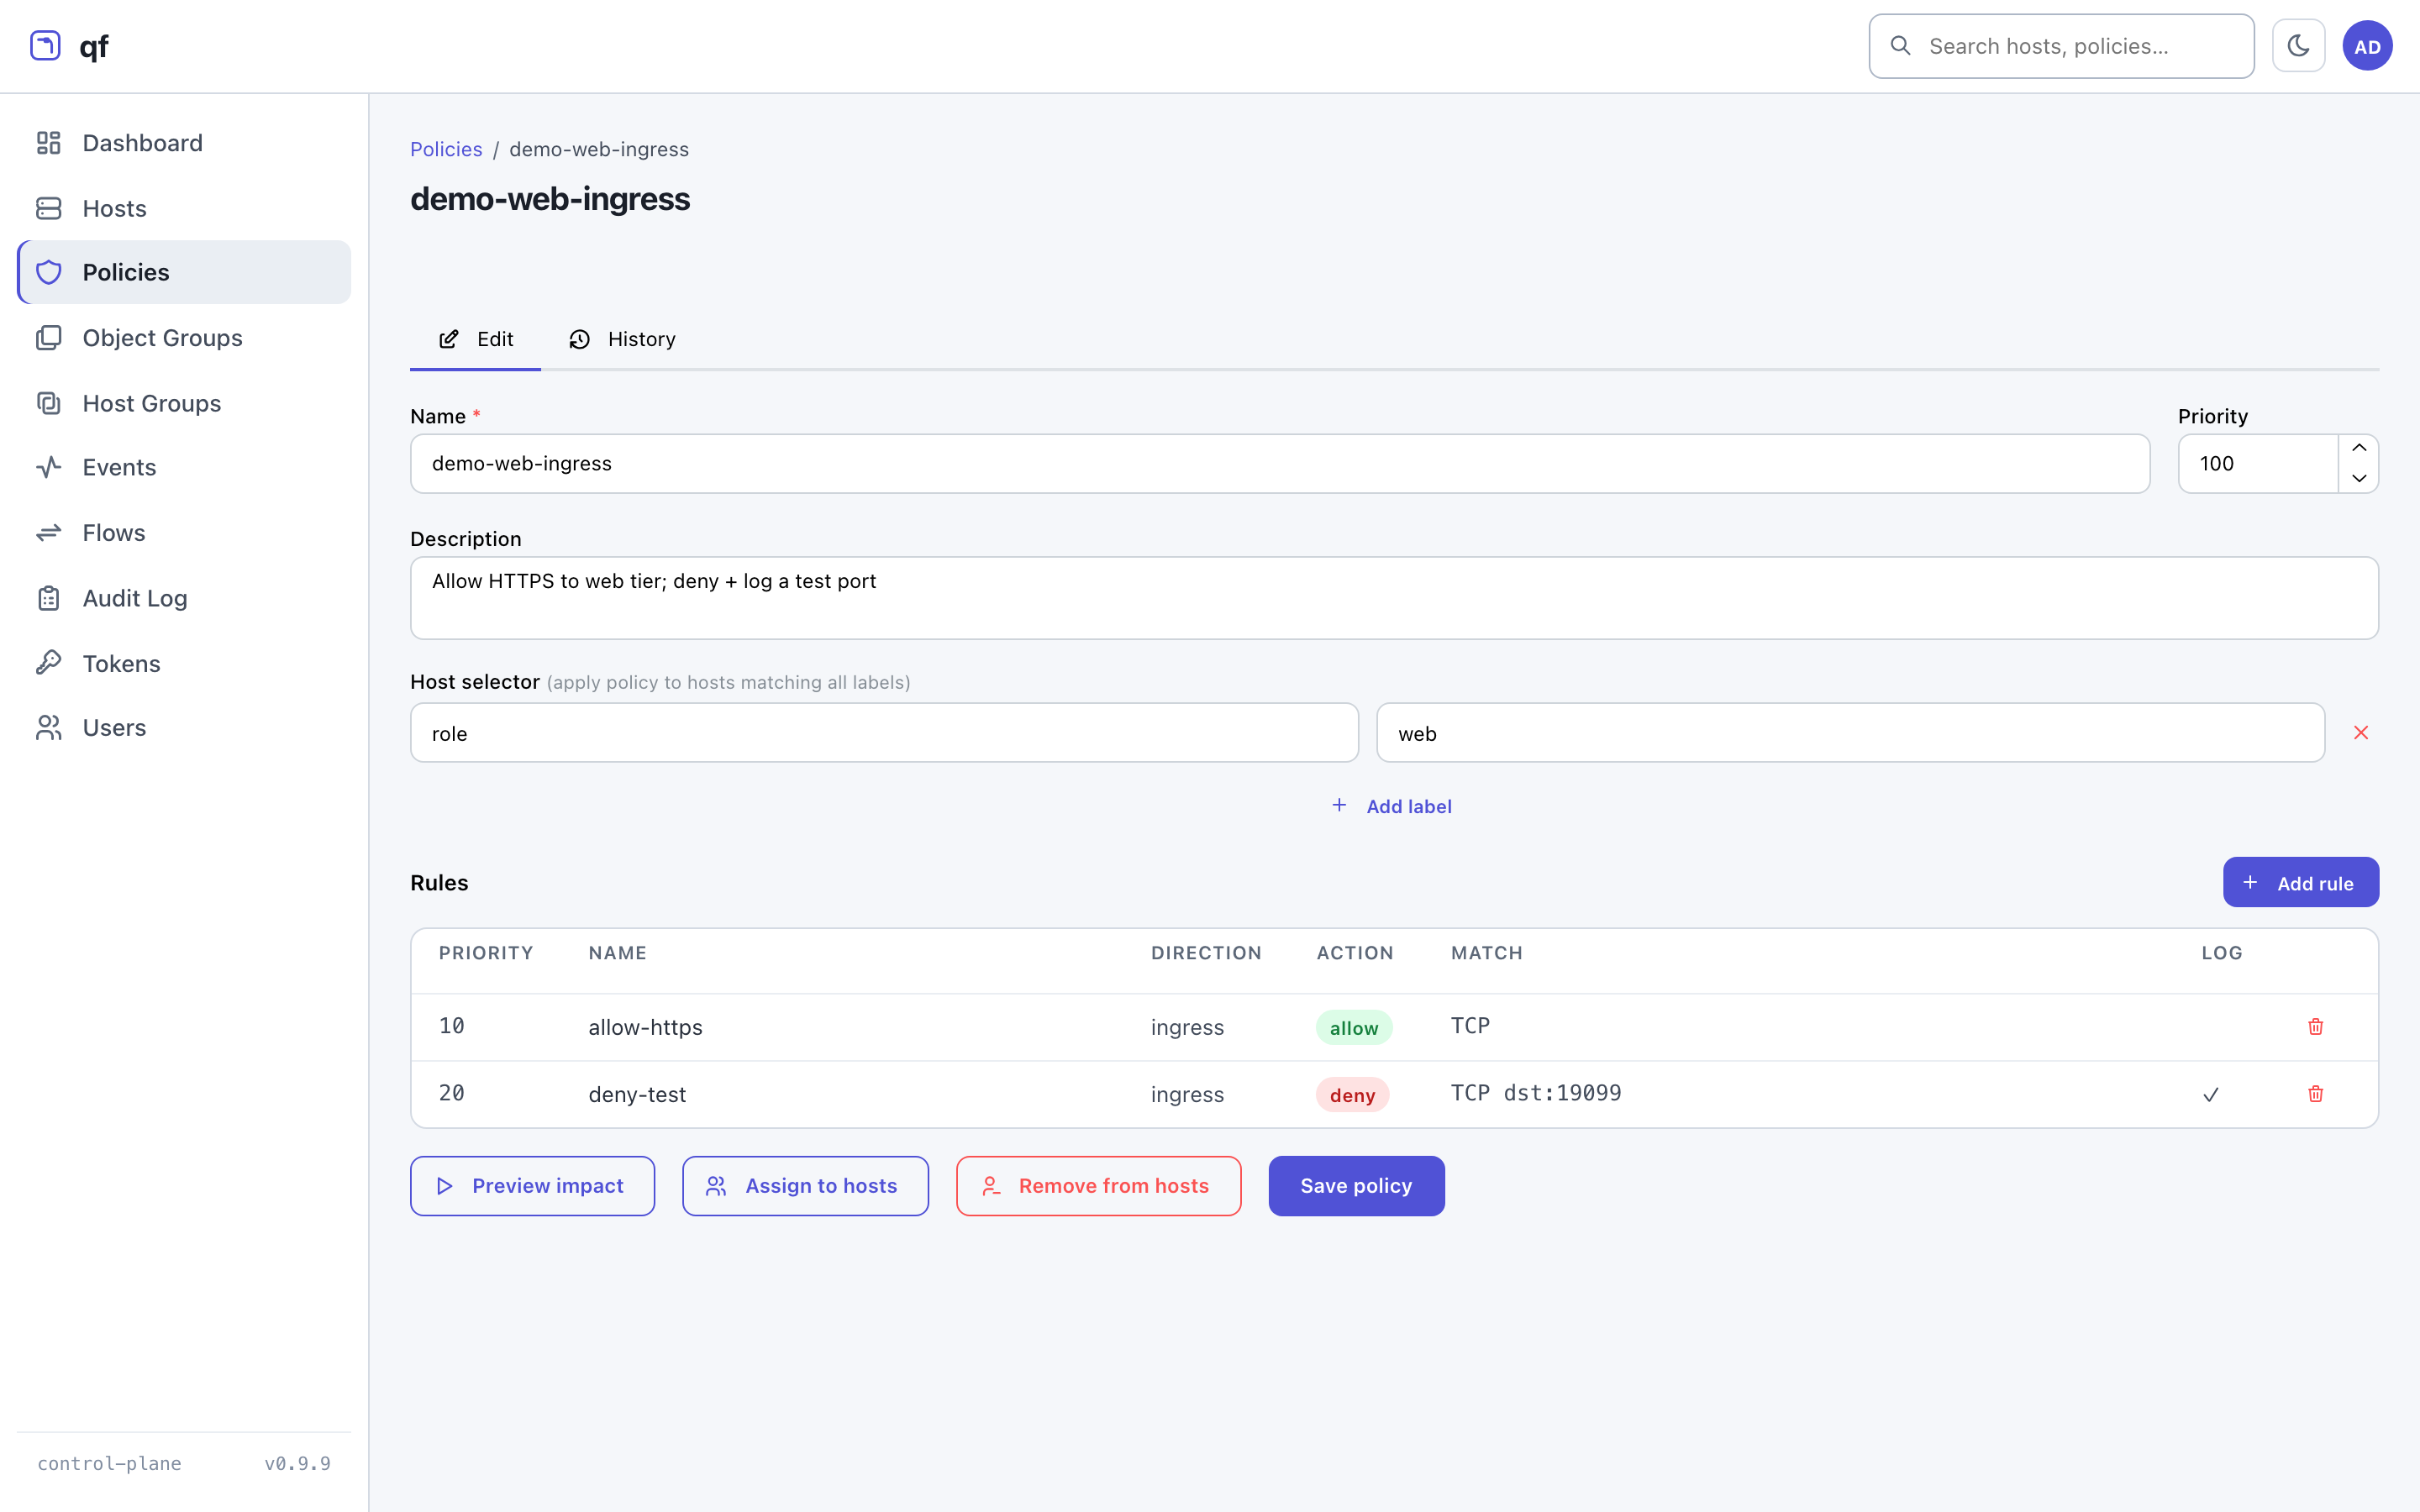
Task: Click the policy Name input field
Action: [1280, 463]
